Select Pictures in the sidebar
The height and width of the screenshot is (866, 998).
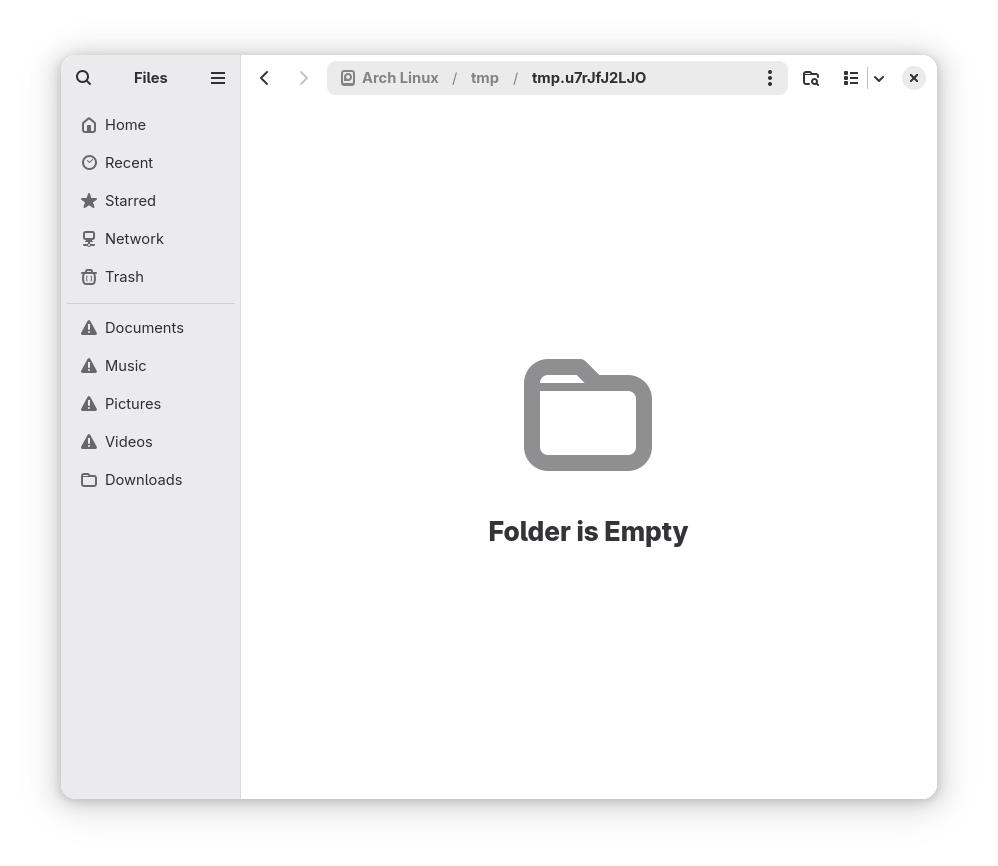click(x=151, y=404)
